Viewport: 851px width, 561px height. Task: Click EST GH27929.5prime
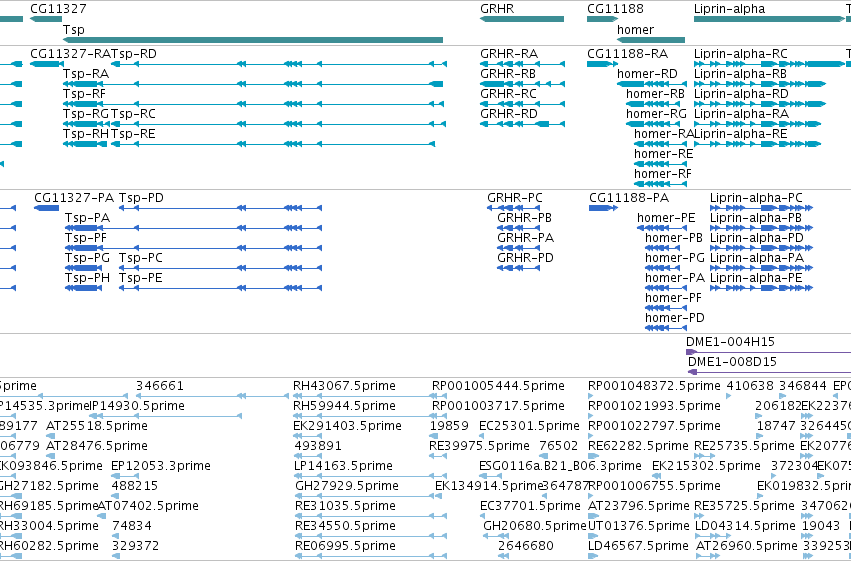[347, 486]
